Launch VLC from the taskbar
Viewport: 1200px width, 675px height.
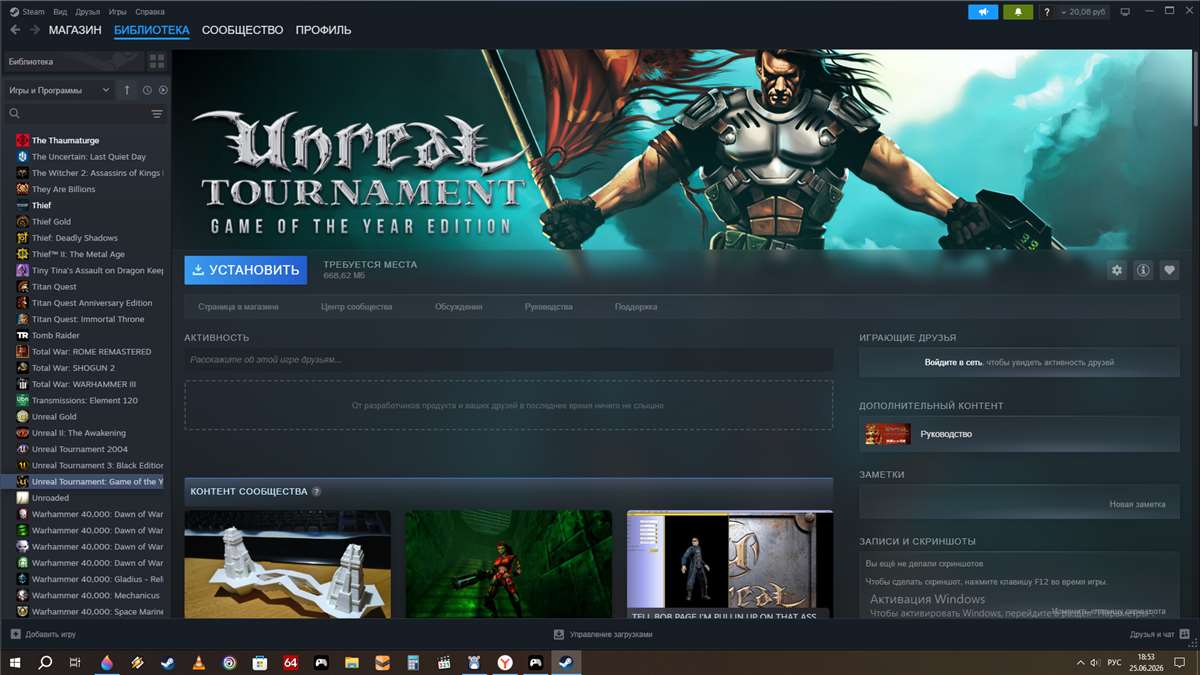(x=198, y=662)
